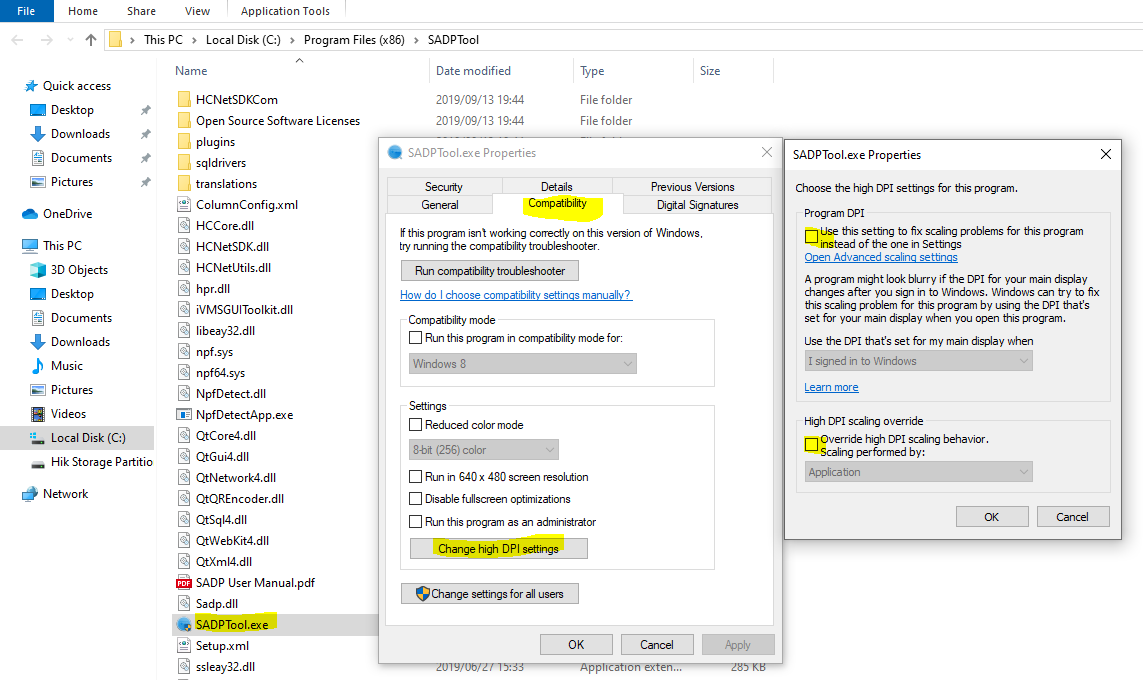Click the Change high DPI settings button
This screenshot has height=680, width=1143.
(x=498, y=549)
